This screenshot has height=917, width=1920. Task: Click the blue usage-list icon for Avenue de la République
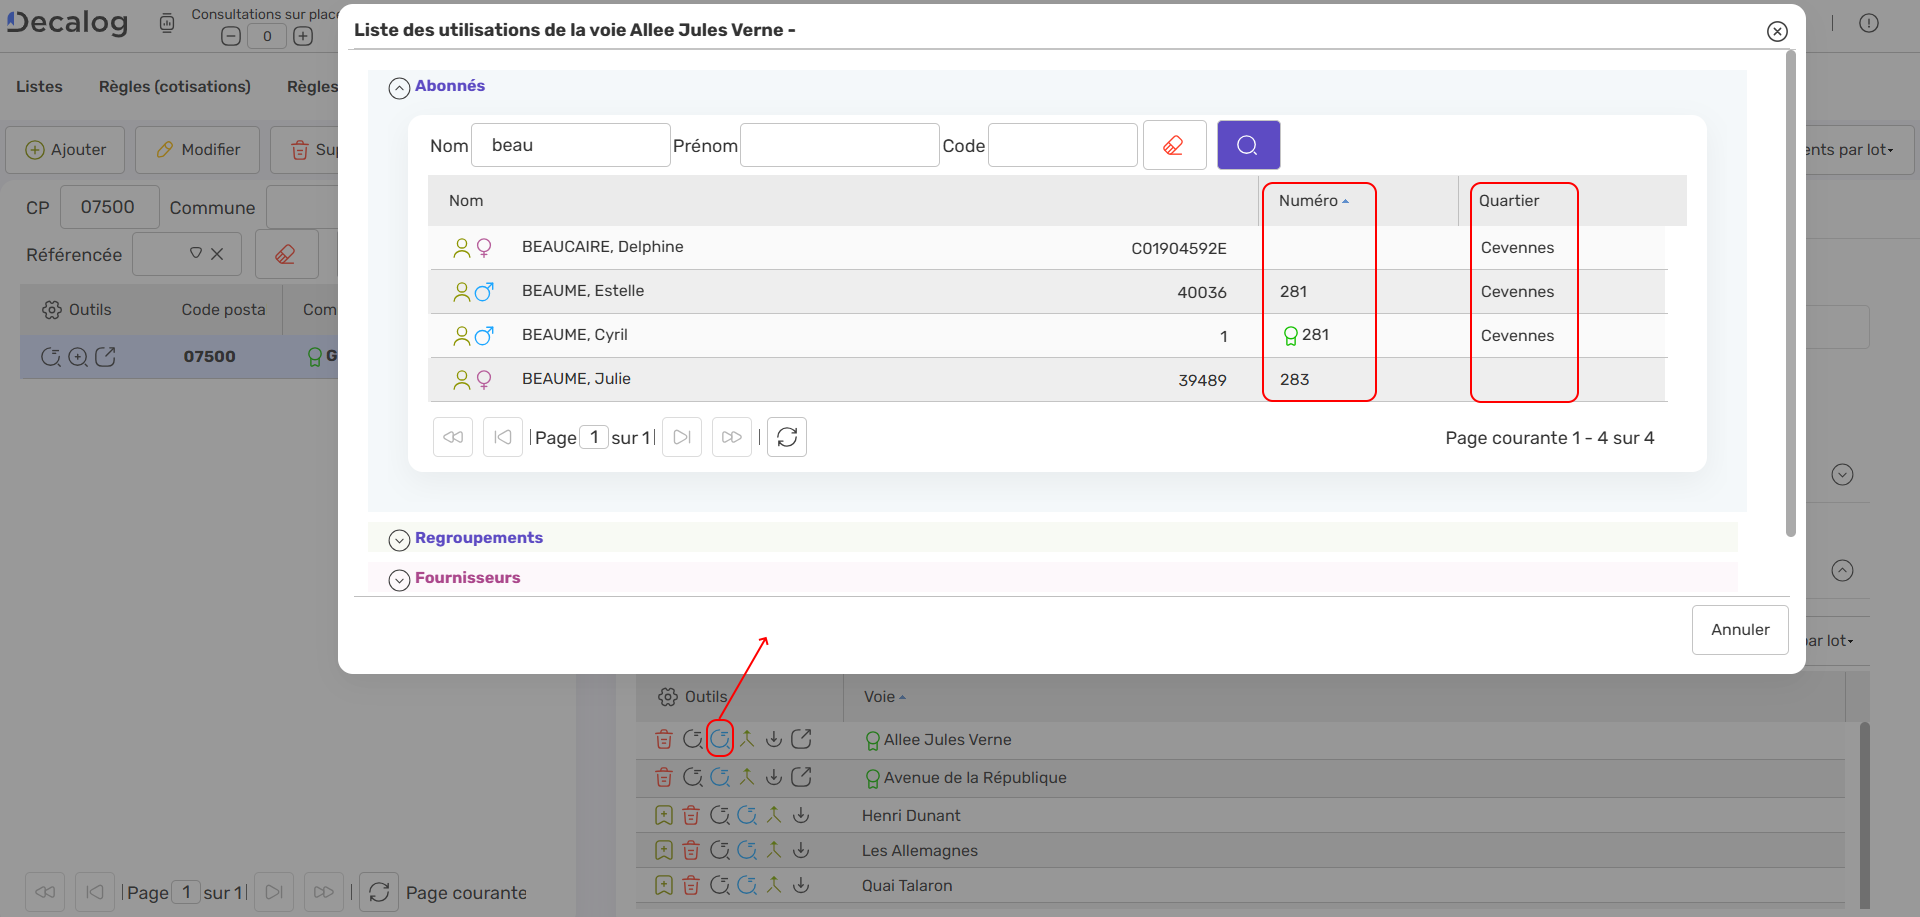coord(720,777)
